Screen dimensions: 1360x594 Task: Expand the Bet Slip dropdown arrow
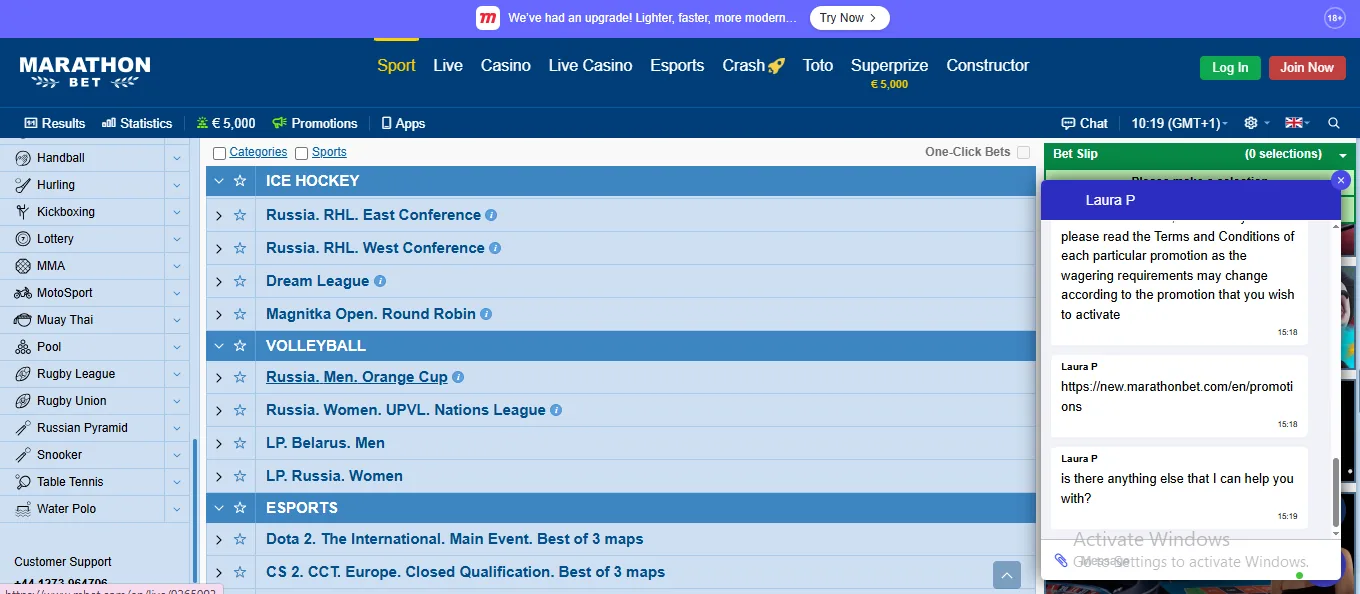(x=1343, y=155)
